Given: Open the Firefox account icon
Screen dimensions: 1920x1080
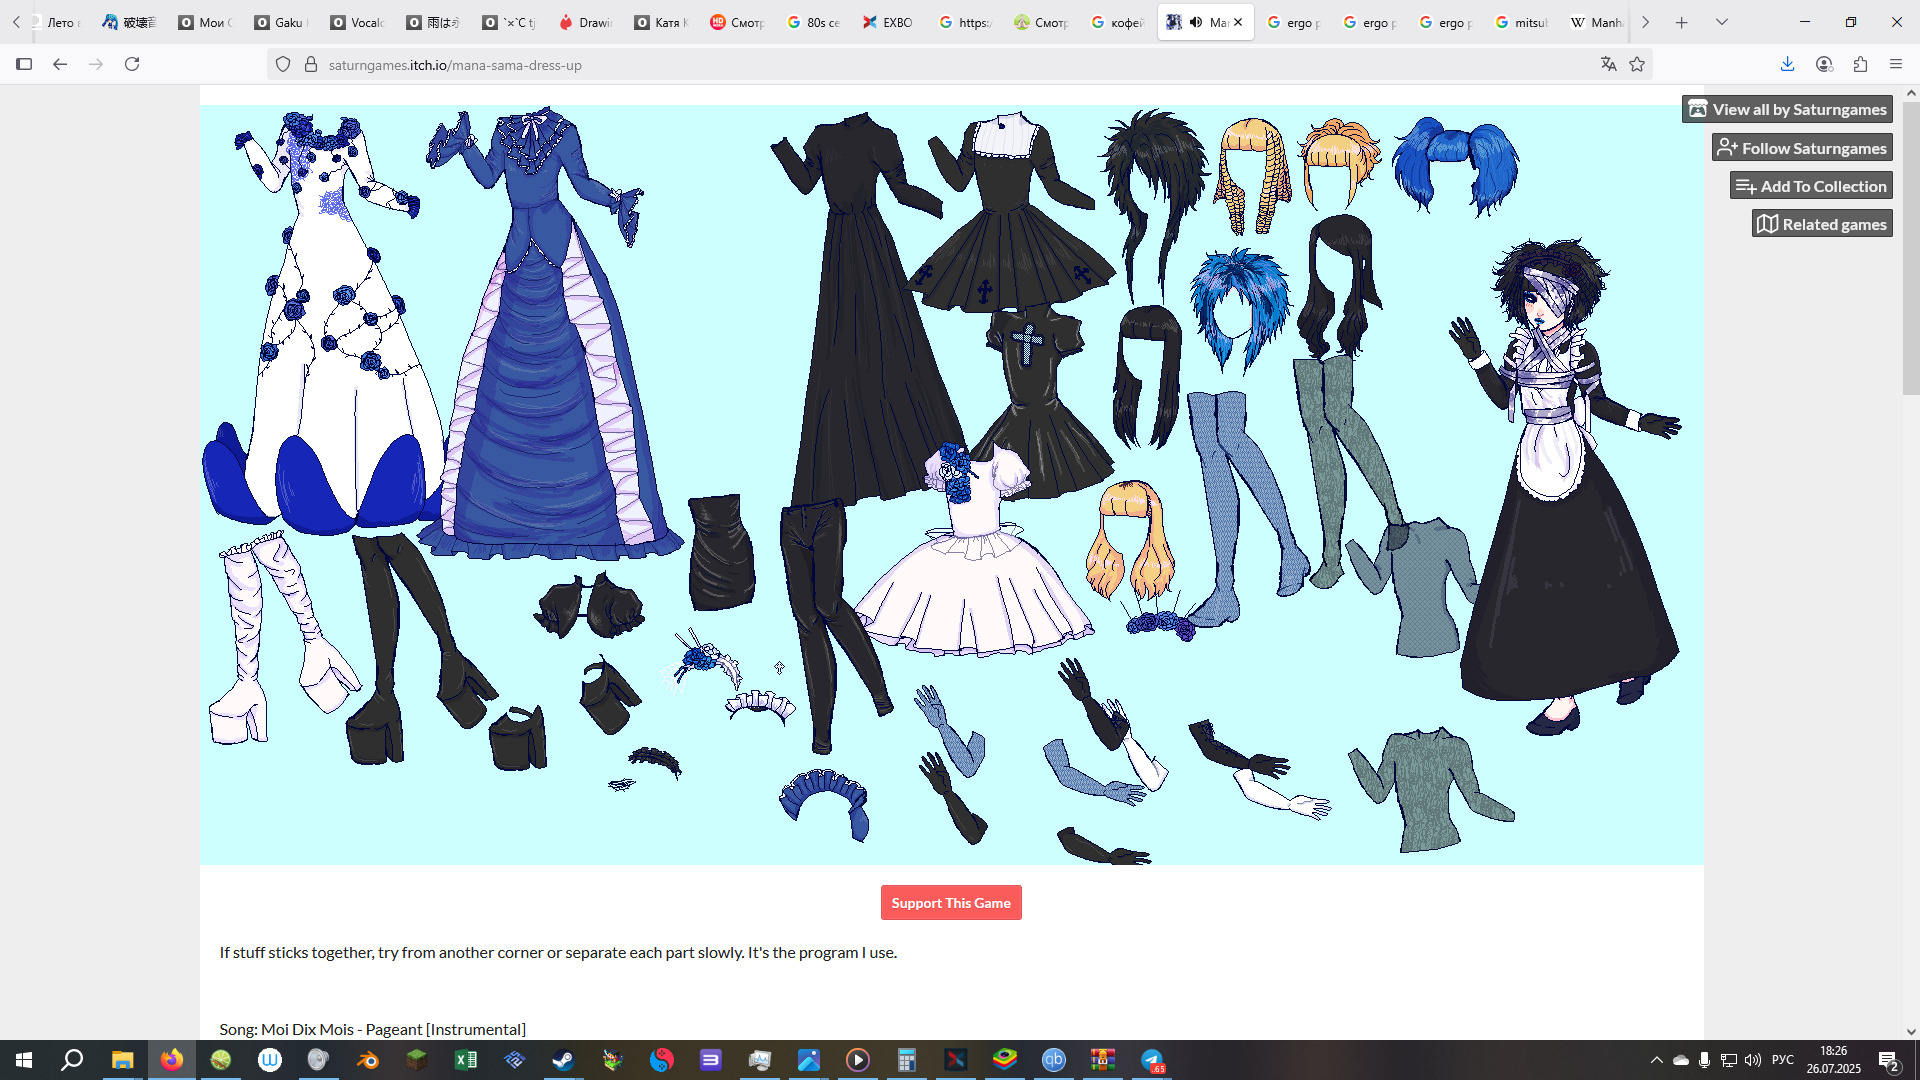Looking at the screenshot, I should click(1824, 64).
